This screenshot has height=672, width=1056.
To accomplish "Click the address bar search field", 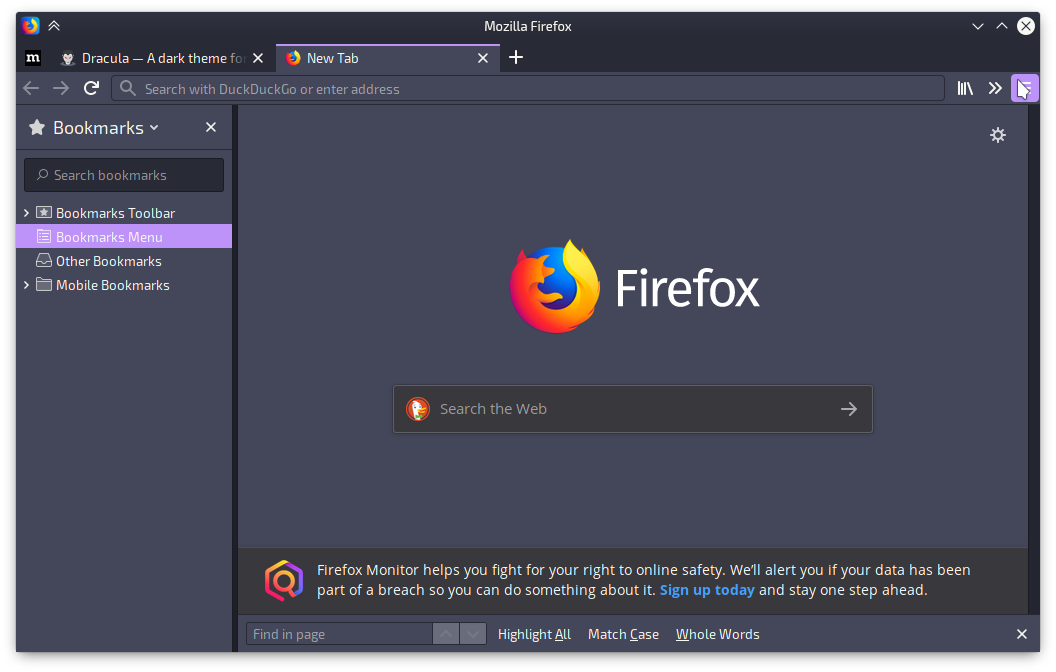I will click(x=527, y=89).
